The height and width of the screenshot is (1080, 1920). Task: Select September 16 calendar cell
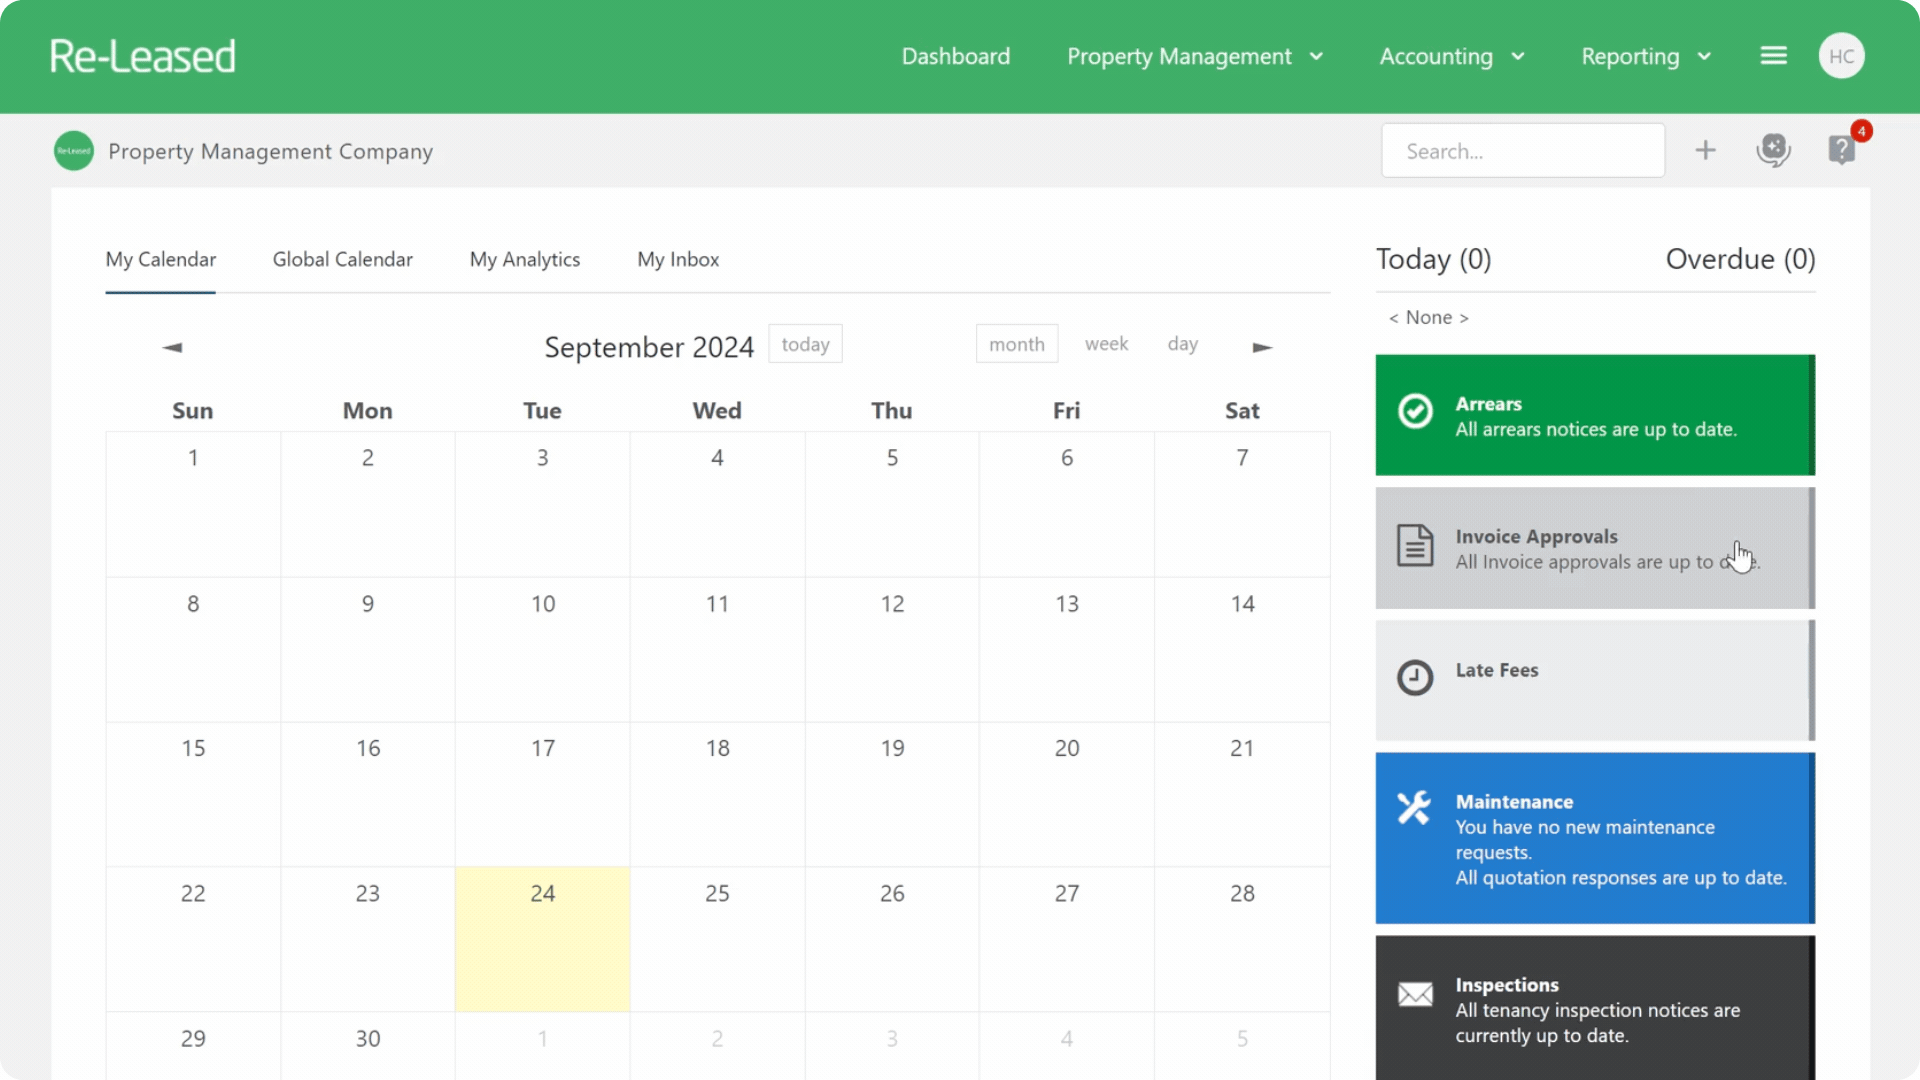[x=368, y=794]
